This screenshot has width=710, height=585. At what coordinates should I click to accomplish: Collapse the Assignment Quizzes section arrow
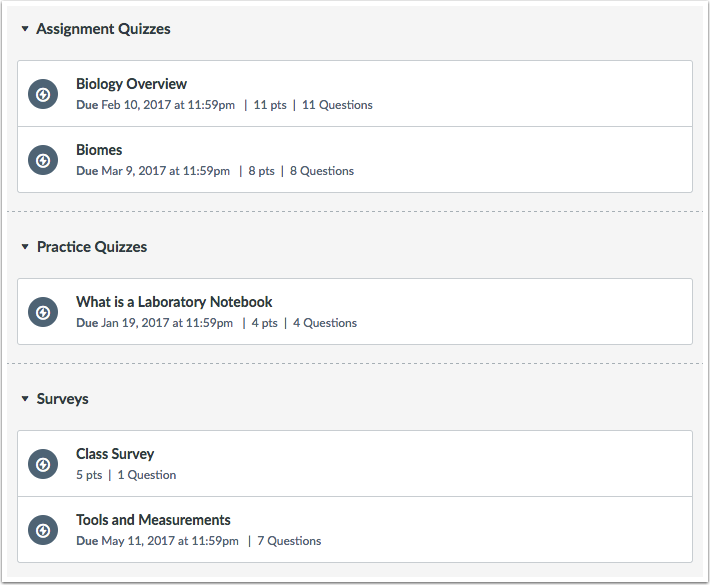pyautogui.click(x=25, y=29)
